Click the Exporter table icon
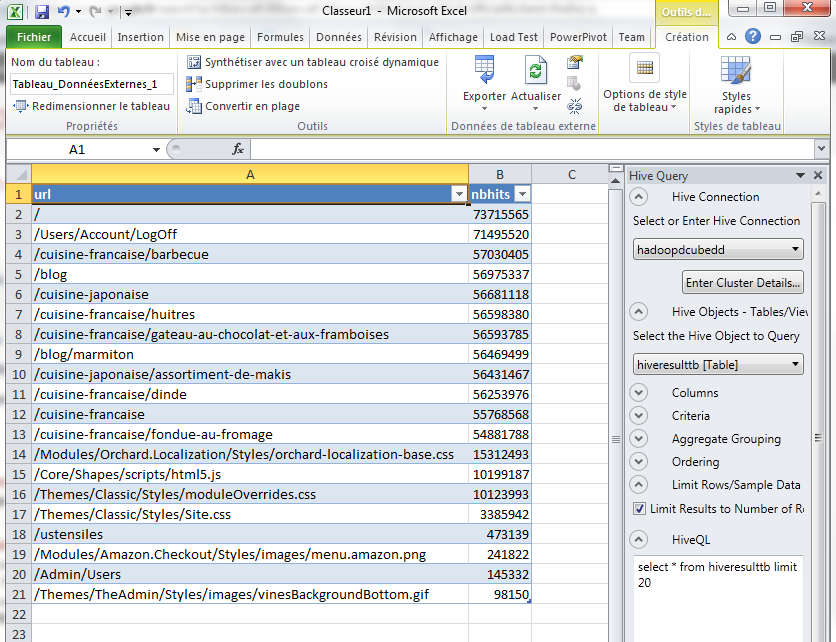The width and height of the screenshot is (836, 642). coord(484,70)
